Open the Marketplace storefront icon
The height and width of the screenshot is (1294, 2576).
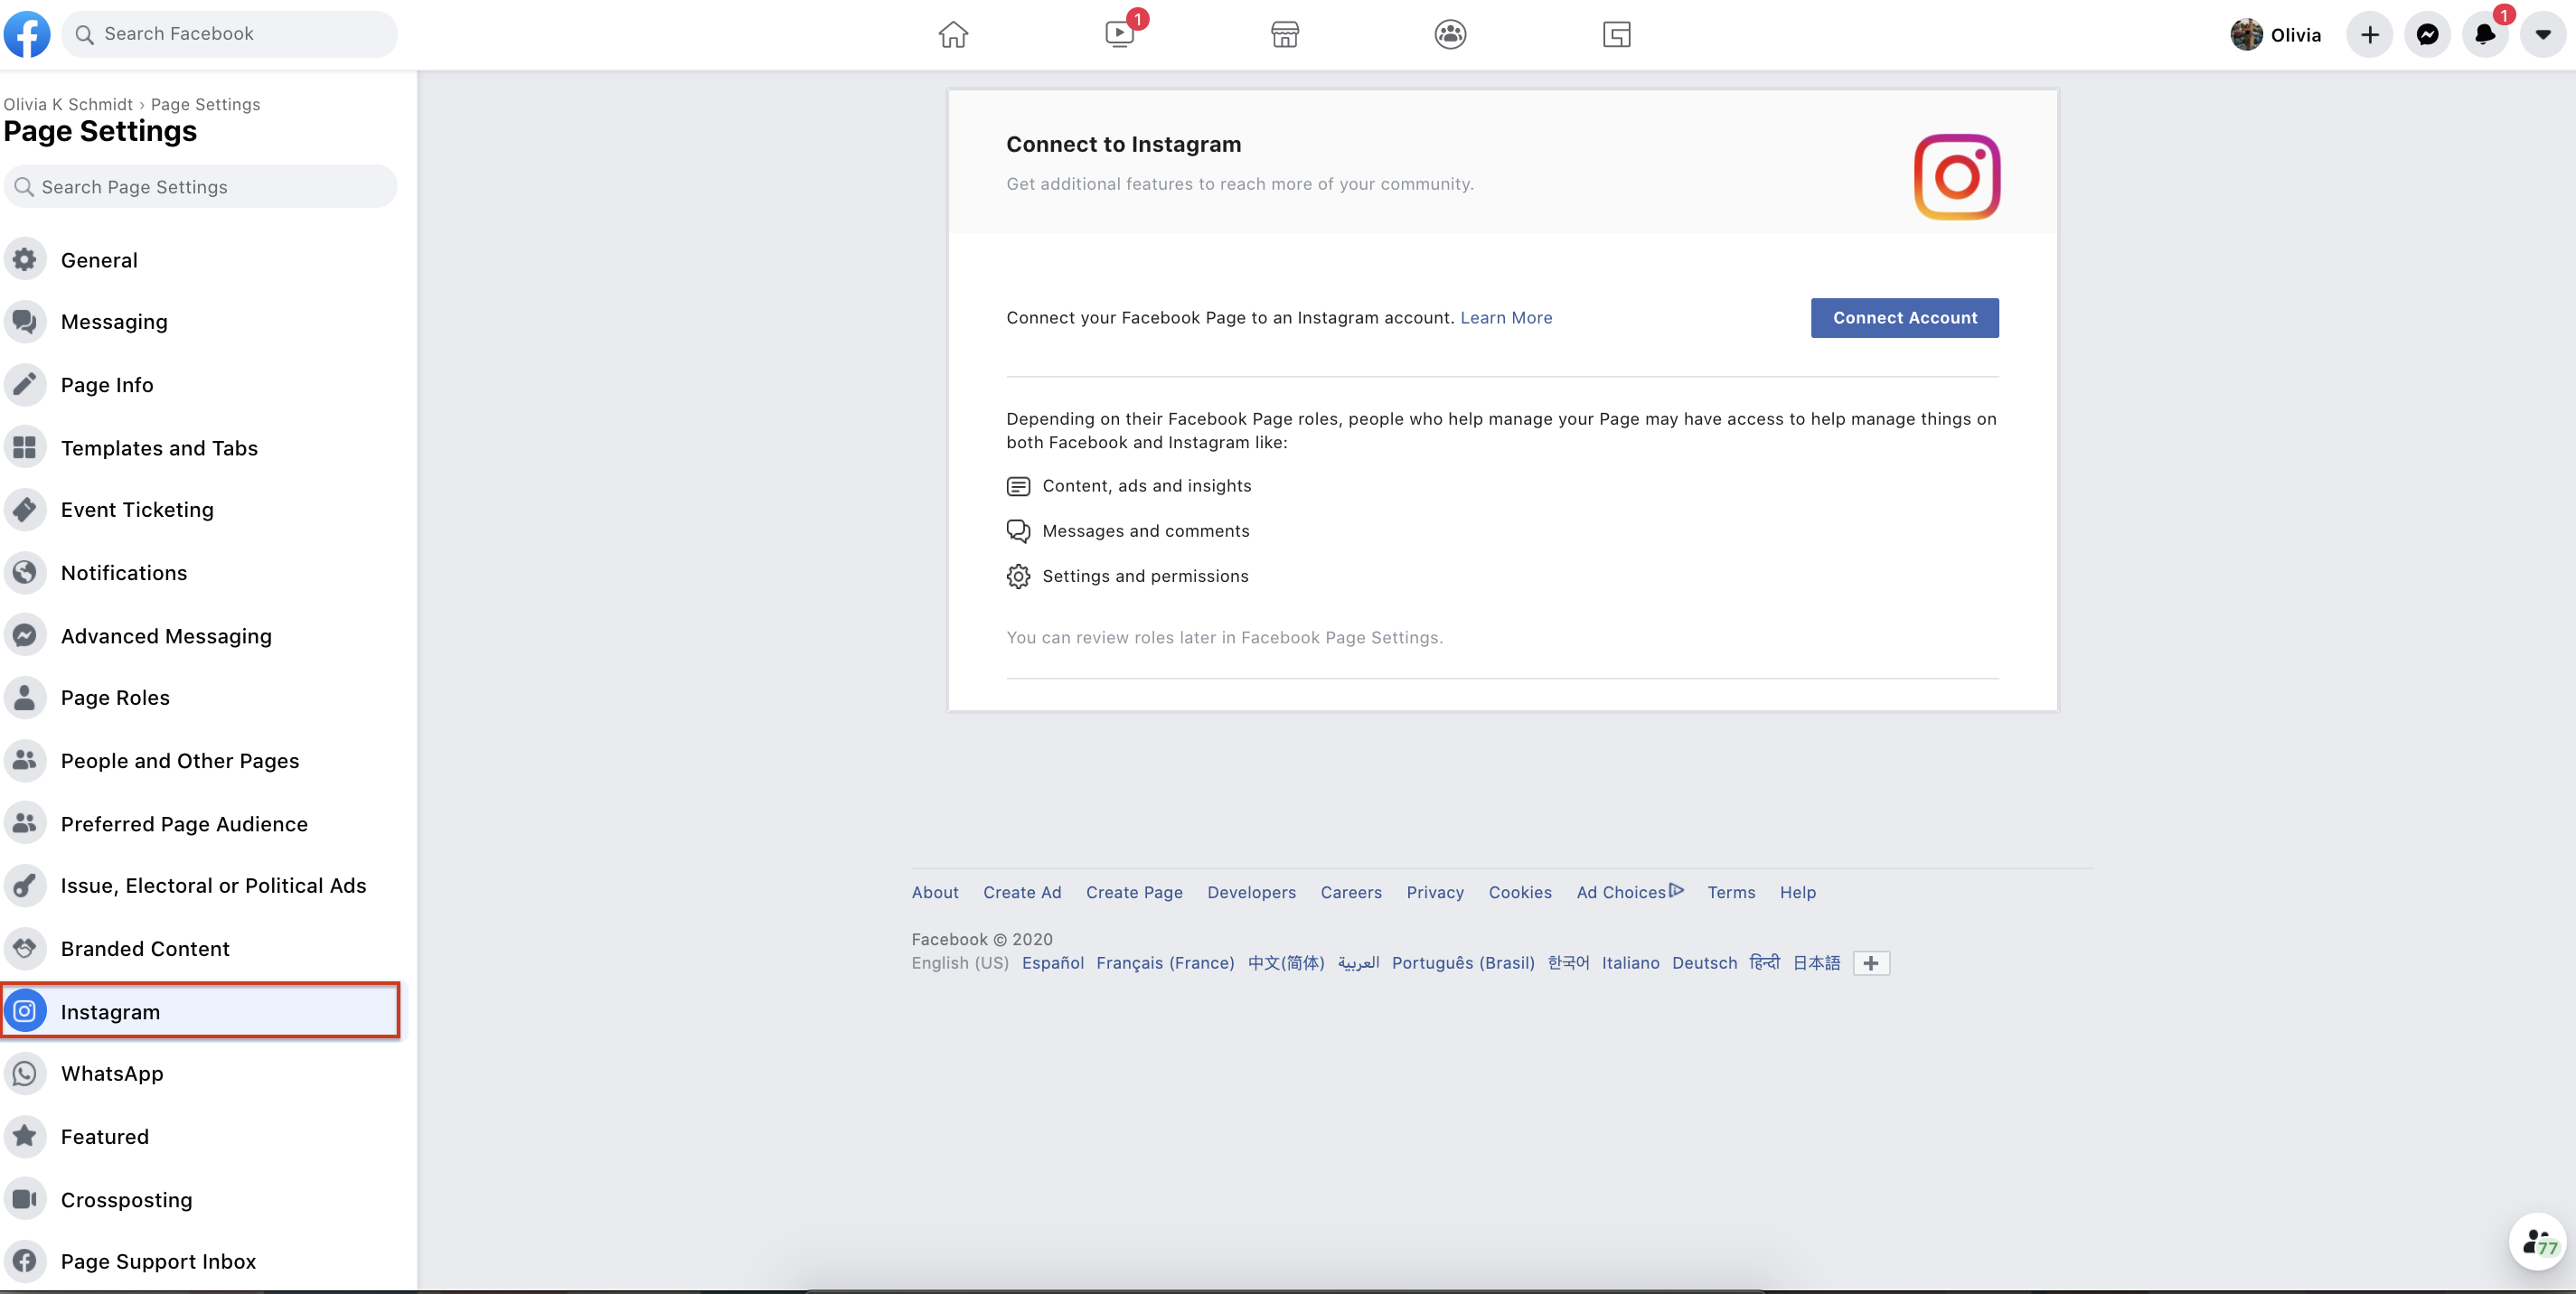coord(1285,35)
